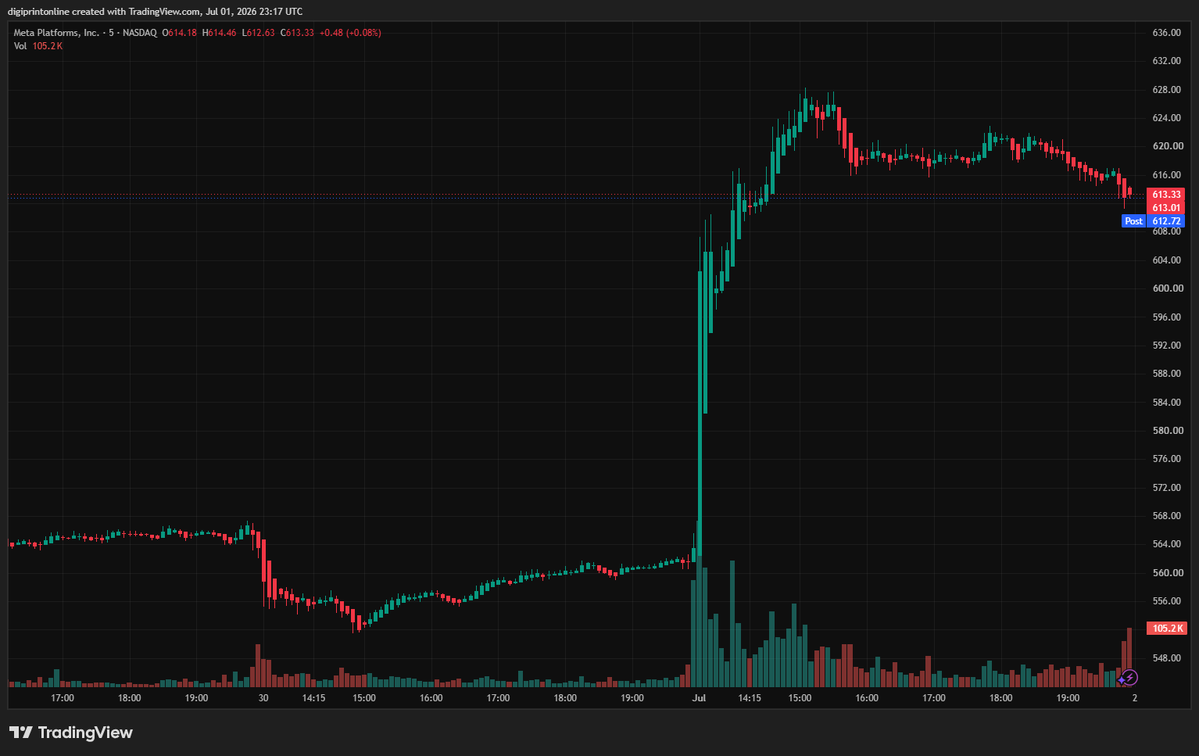Click the red 613.01 price label on the axis
This screenshot has height=756, width=1199.
pyautogui.click(x=1166, y=208)
